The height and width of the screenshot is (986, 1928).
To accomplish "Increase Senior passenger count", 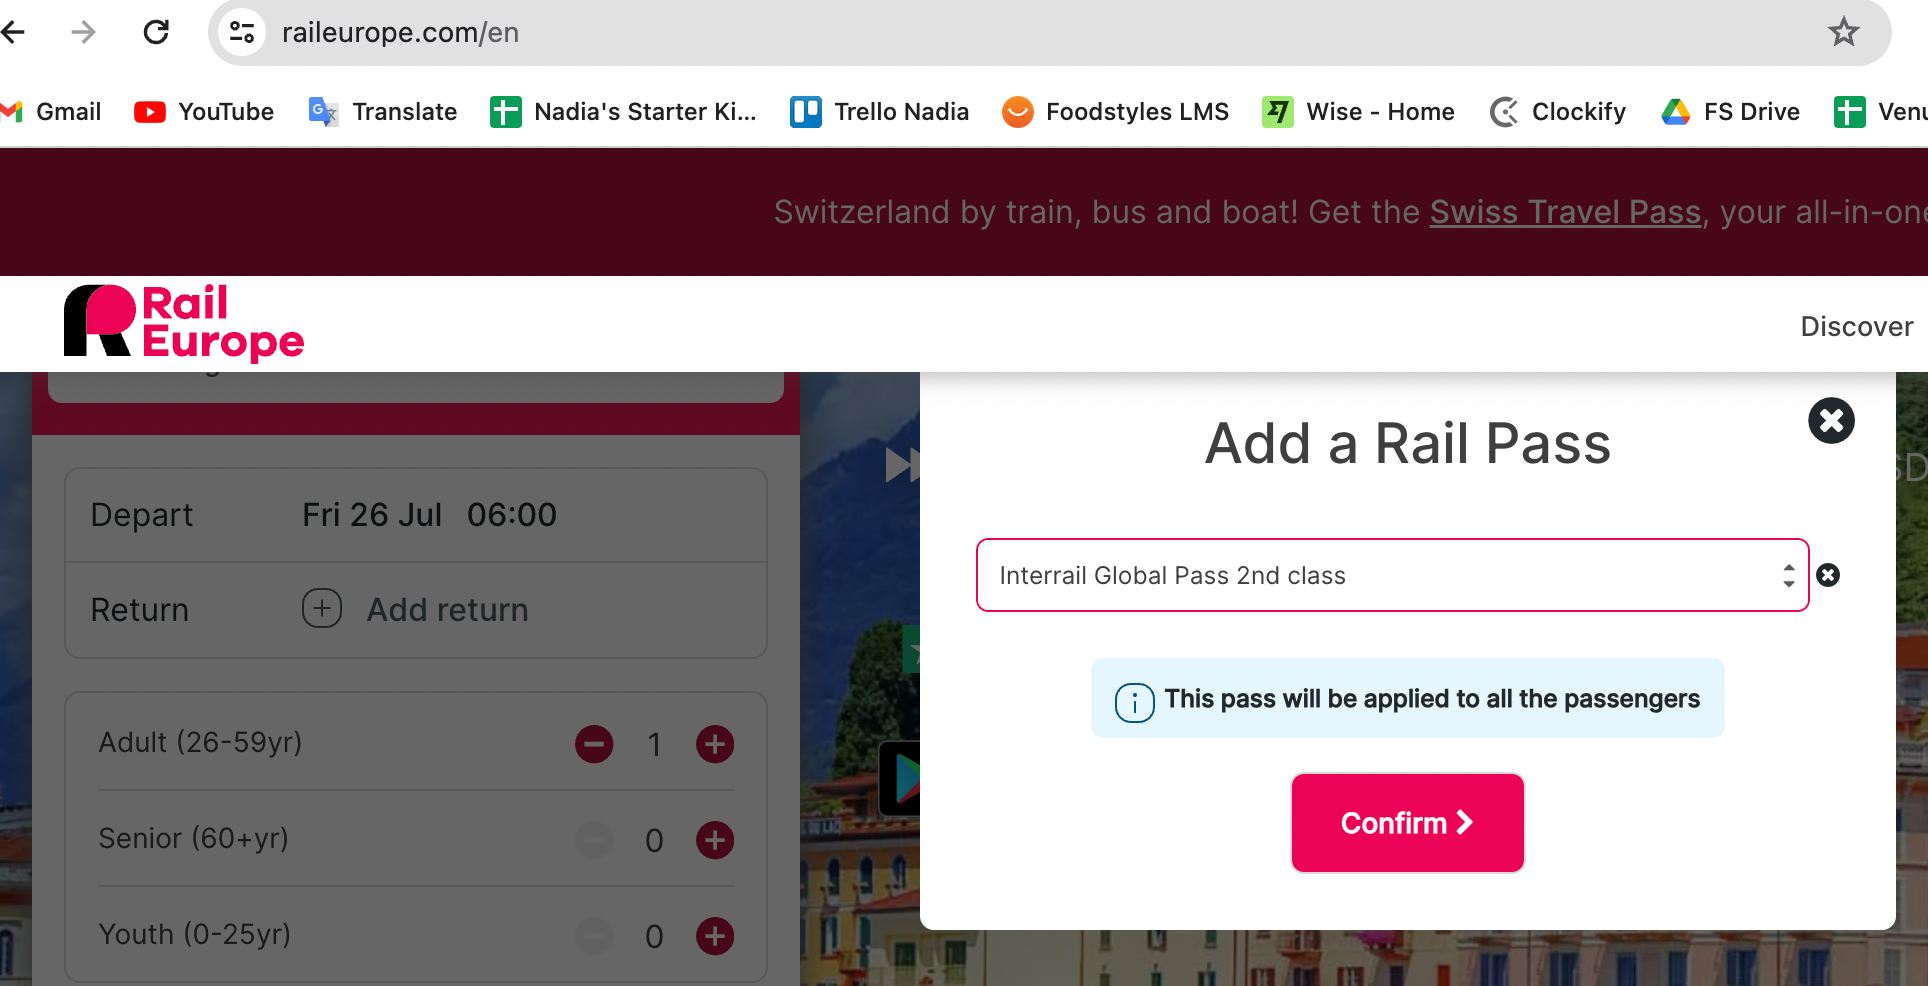I will point(715,840).
